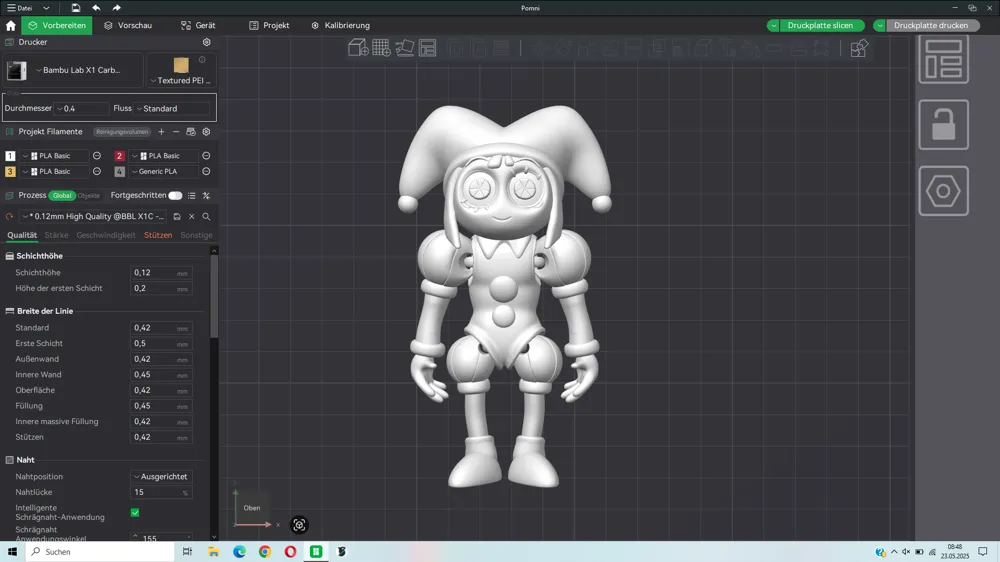Click the process settings list icon
Image resolution: width=1000 pixels, height=562 pixels.
(x=191, y=195)
